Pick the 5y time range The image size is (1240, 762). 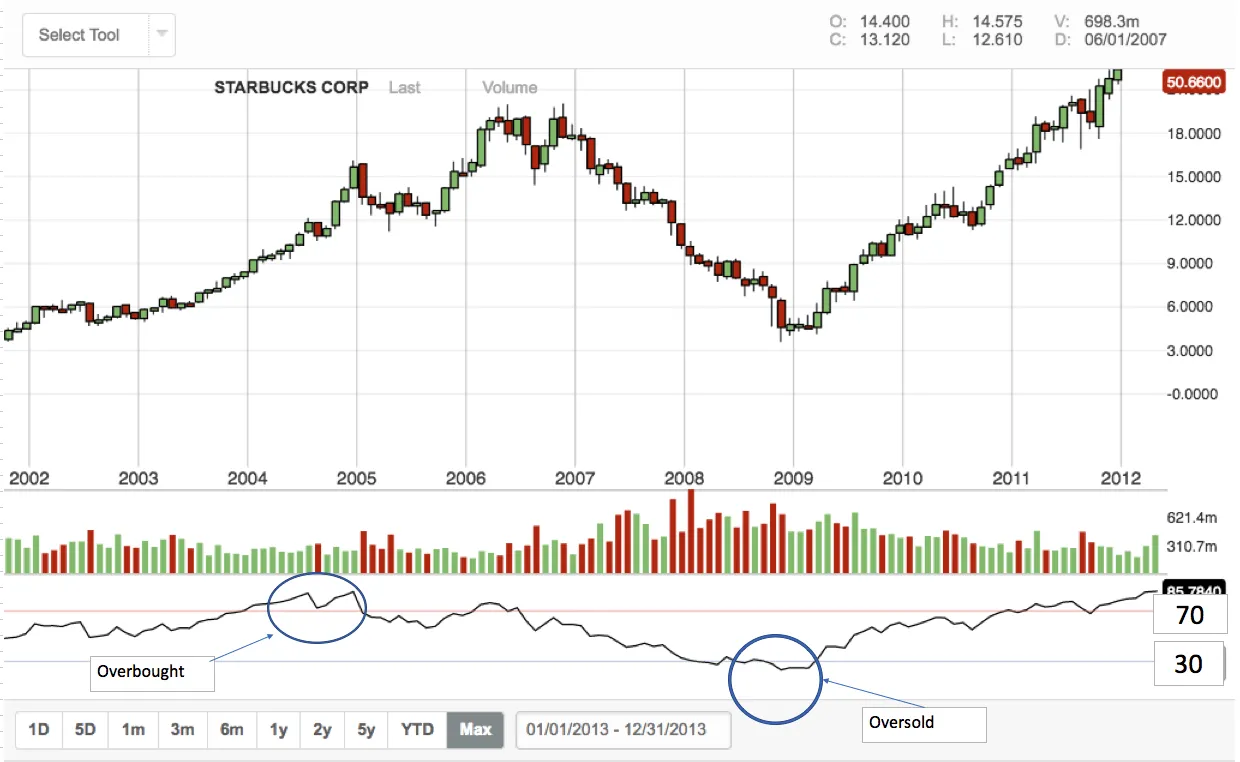(366, 729)
